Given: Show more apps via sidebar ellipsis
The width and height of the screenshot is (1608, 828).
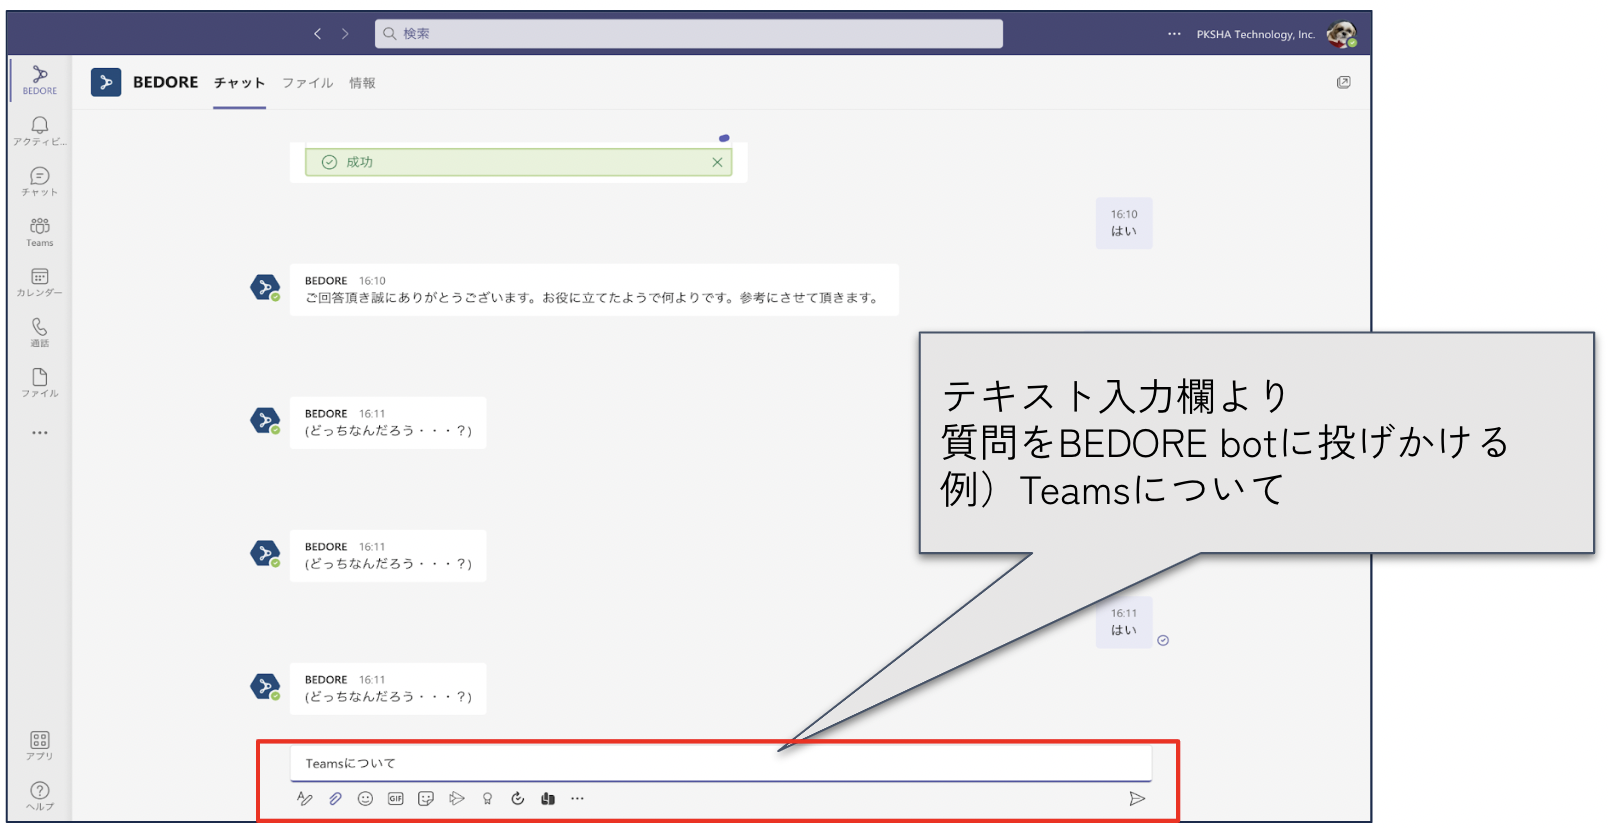Looking at the screenshot, I should (x=40, y=433).
